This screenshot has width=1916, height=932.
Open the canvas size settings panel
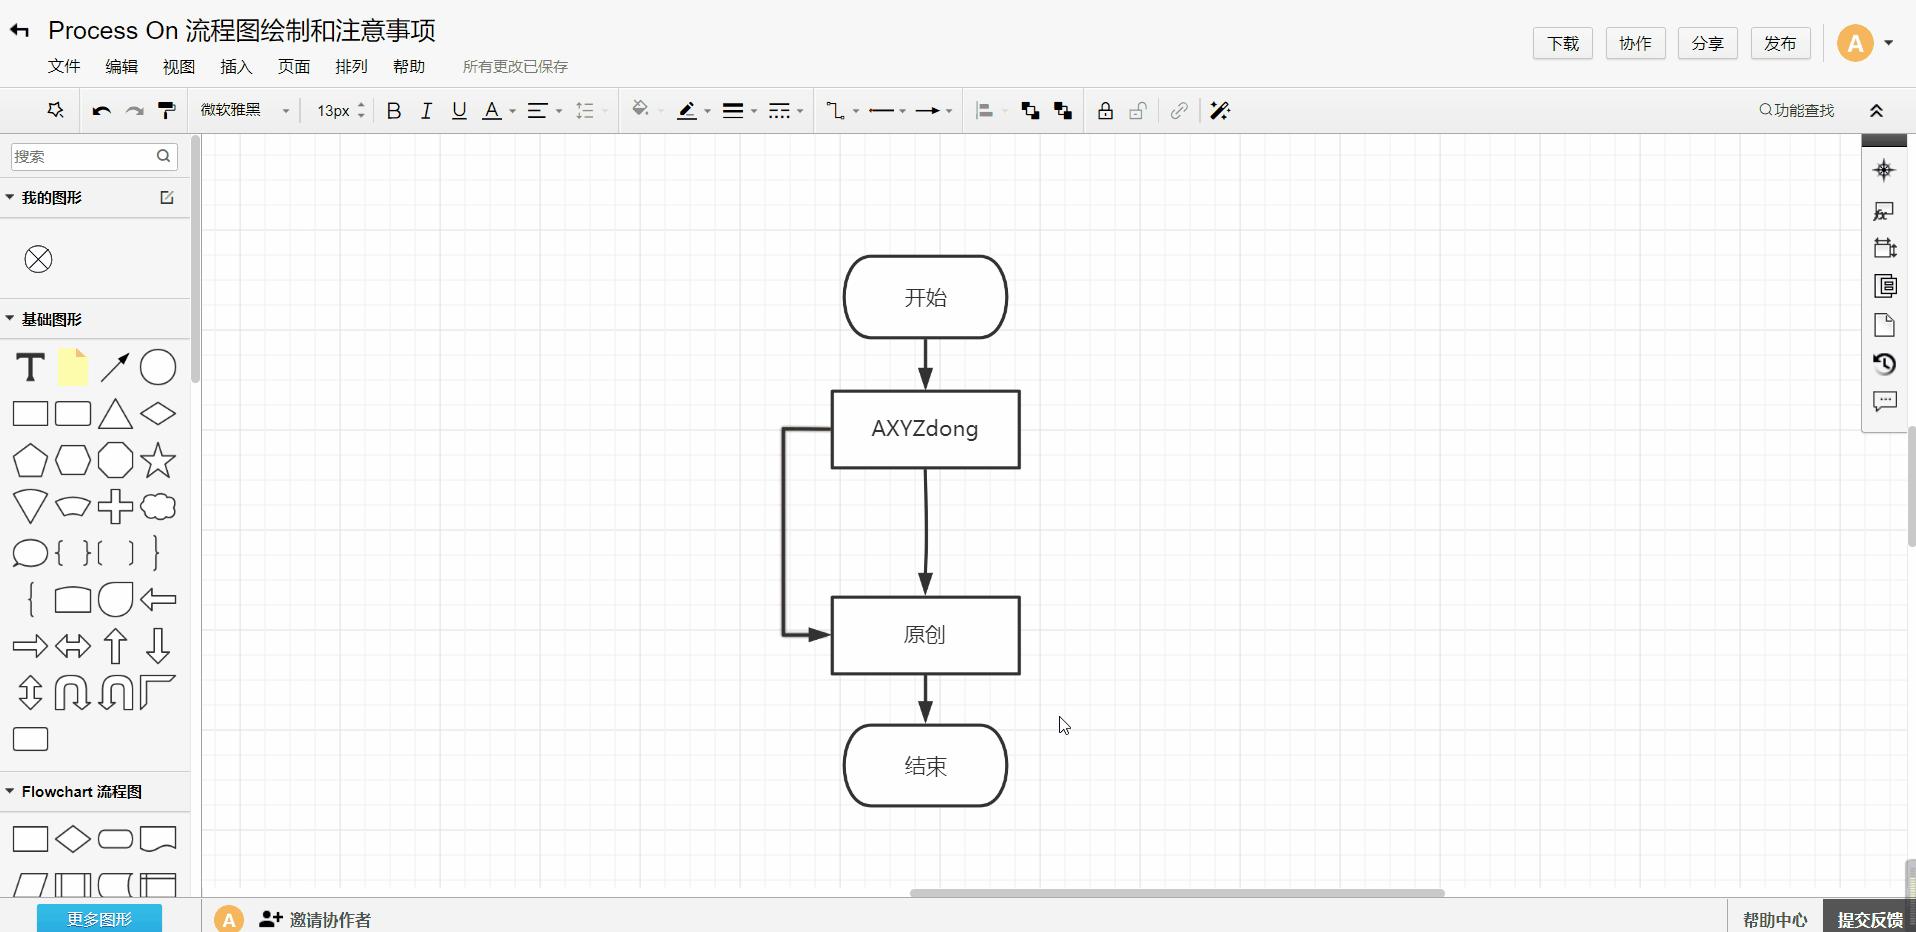tap(1885, 248)
